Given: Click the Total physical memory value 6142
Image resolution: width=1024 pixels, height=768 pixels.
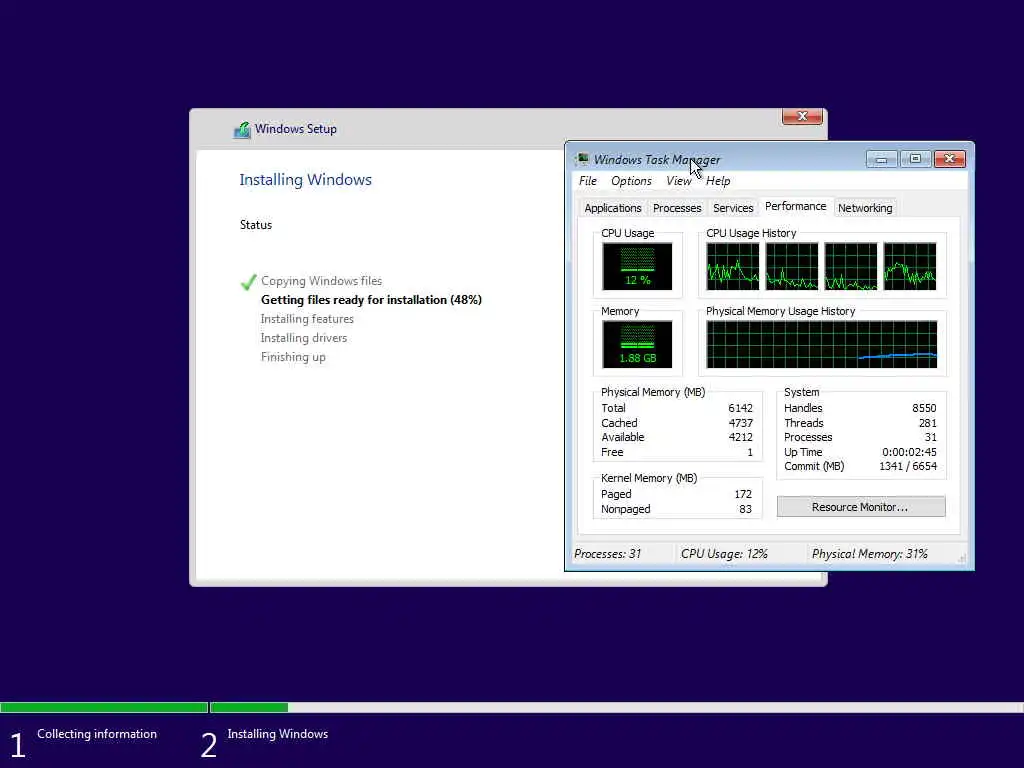Looking at the screenshot, I should coord(740,408).
